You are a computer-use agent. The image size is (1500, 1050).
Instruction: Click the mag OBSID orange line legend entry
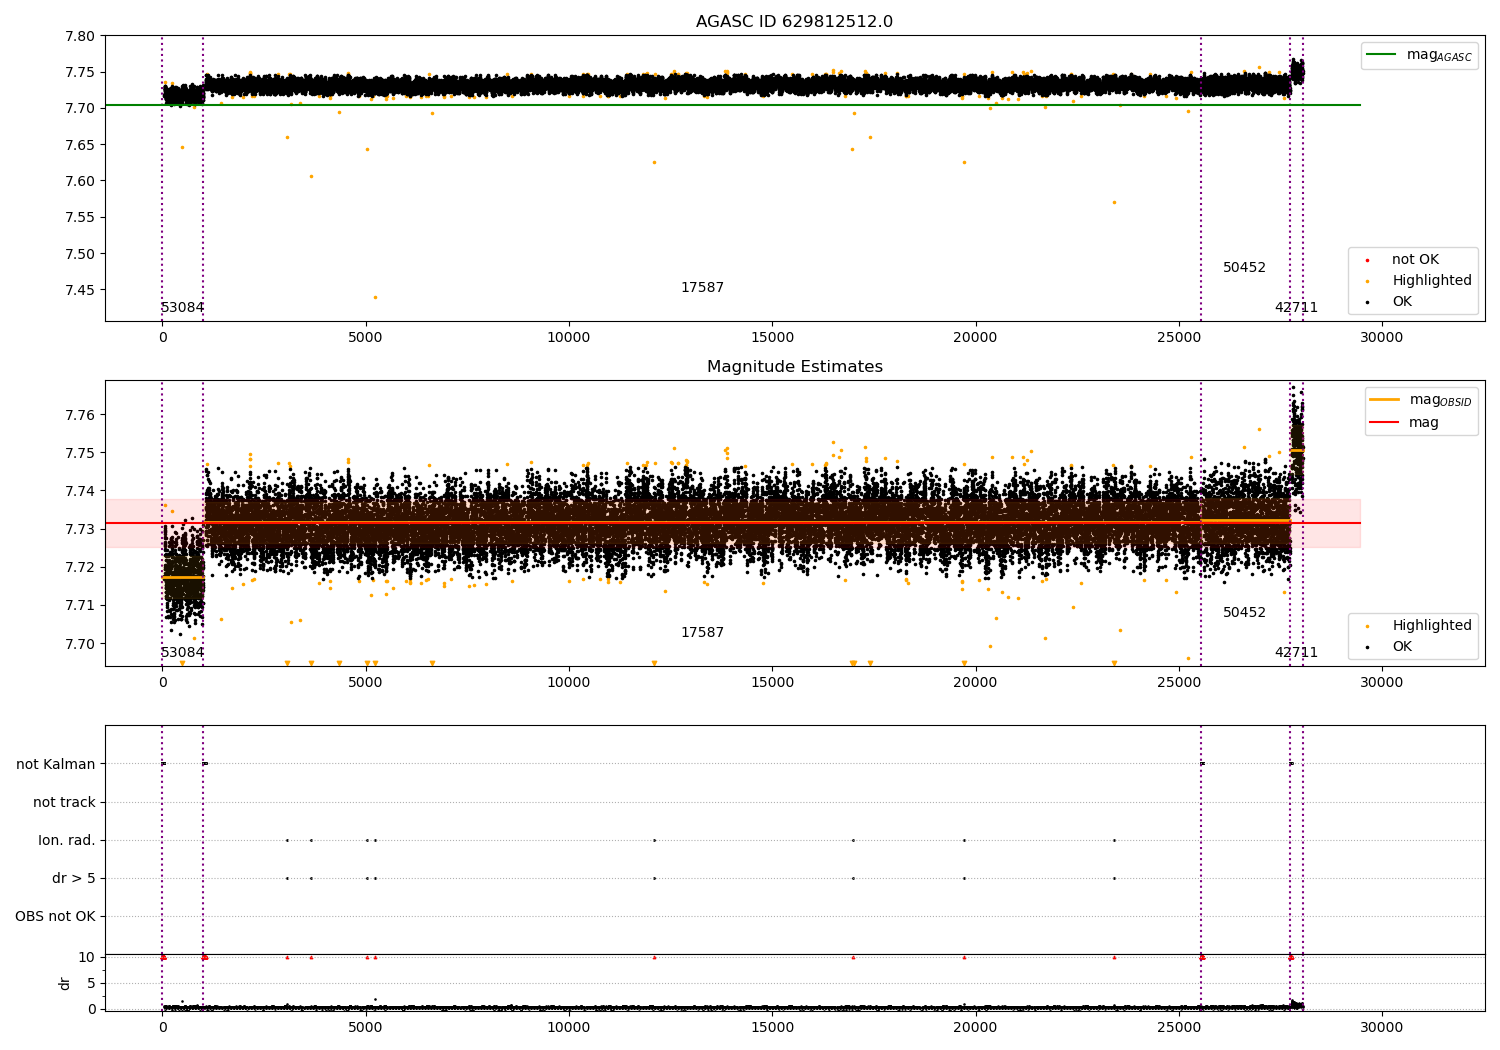tap(1420, 400)
